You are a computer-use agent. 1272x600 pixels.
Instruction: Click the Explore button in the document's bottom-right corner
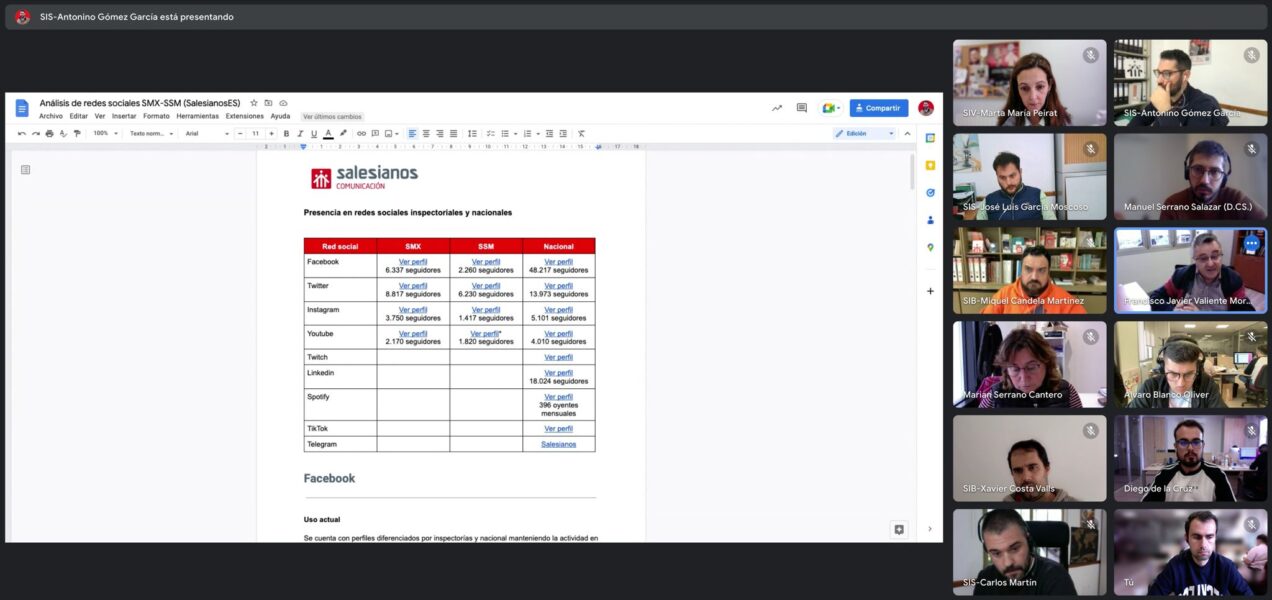pos(899,529)
